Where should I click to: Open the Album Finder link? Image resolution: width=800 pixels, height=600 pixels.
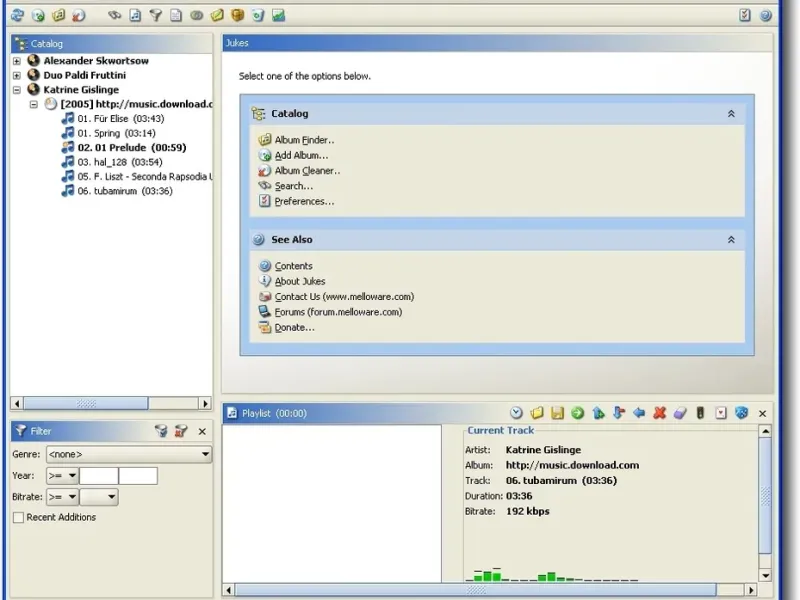pyautogui.click(x=305, y=140)
